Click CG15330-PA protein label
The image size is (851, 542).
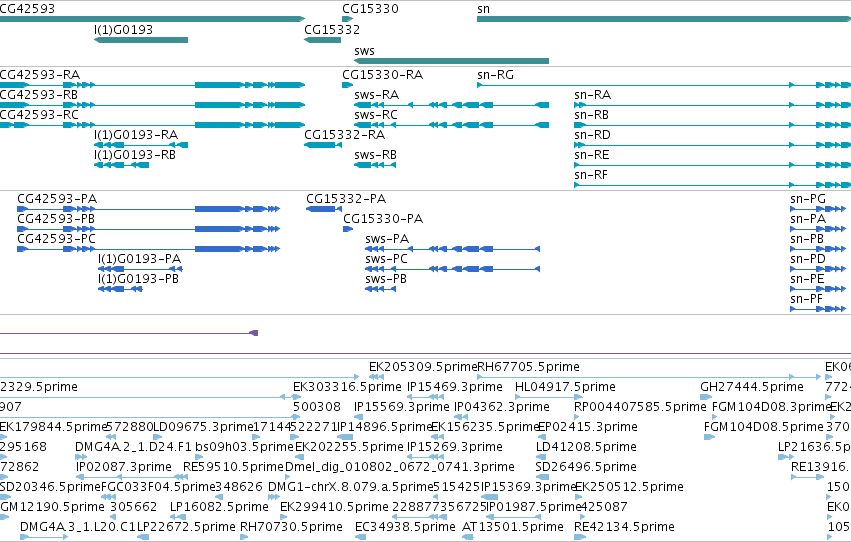coord(383,219)
